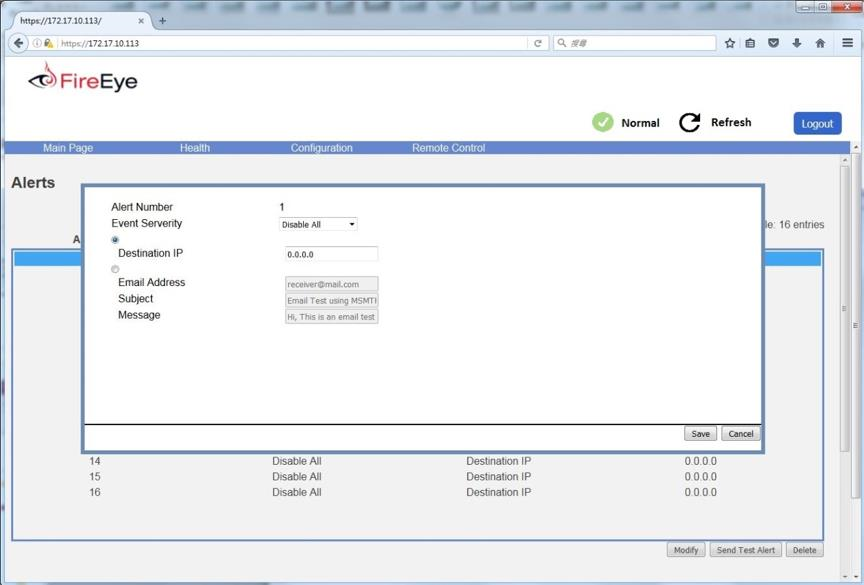Select the Destination IP radio button

pyautogui.click(x=115, y=240)
